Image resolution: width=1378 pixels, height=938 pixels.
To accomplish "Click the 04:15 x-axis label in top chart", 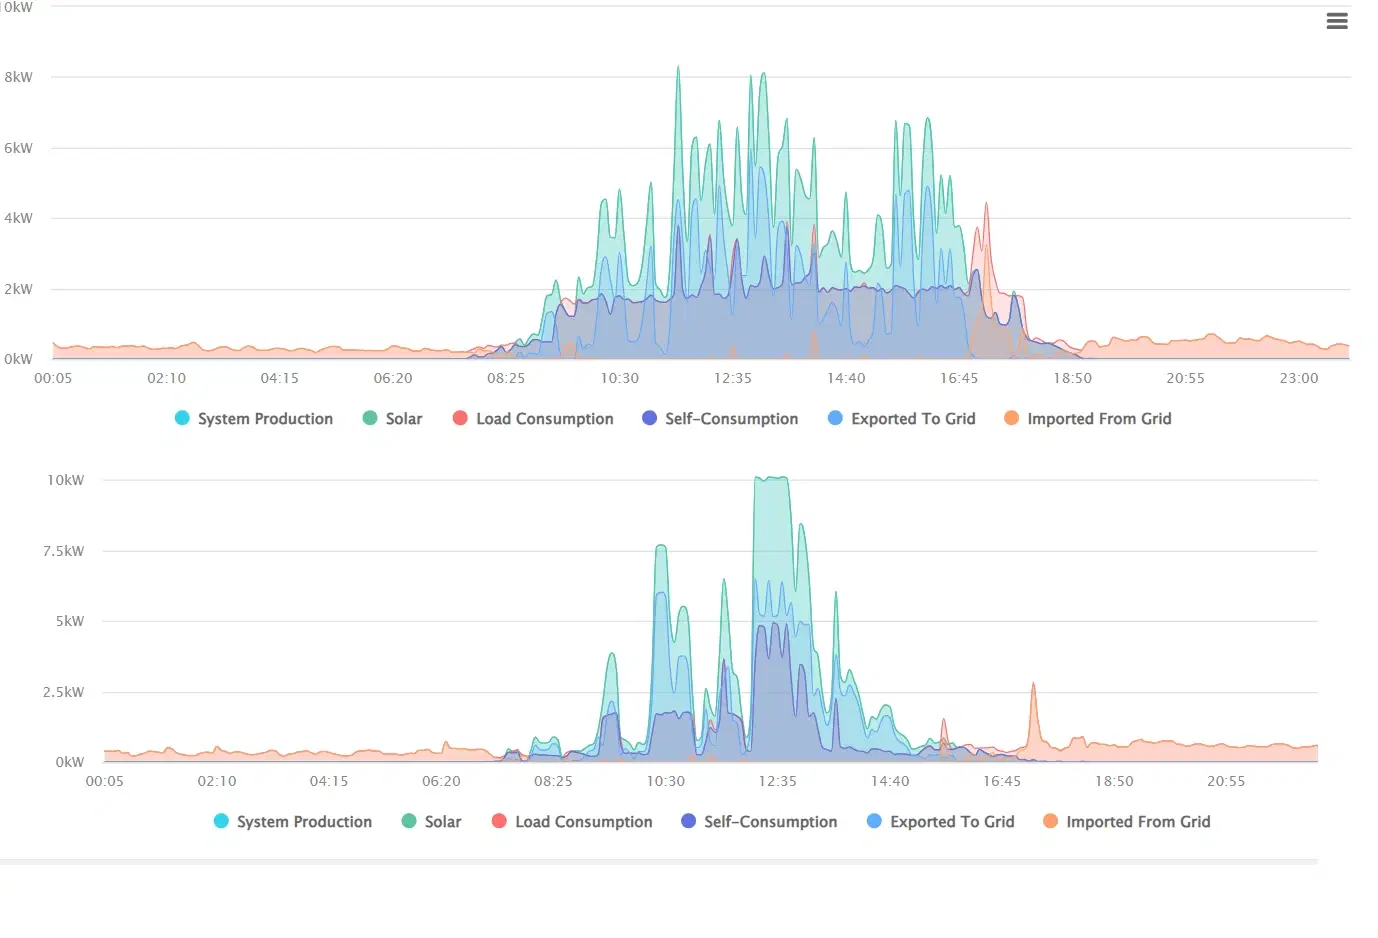I will click(280, 378).
